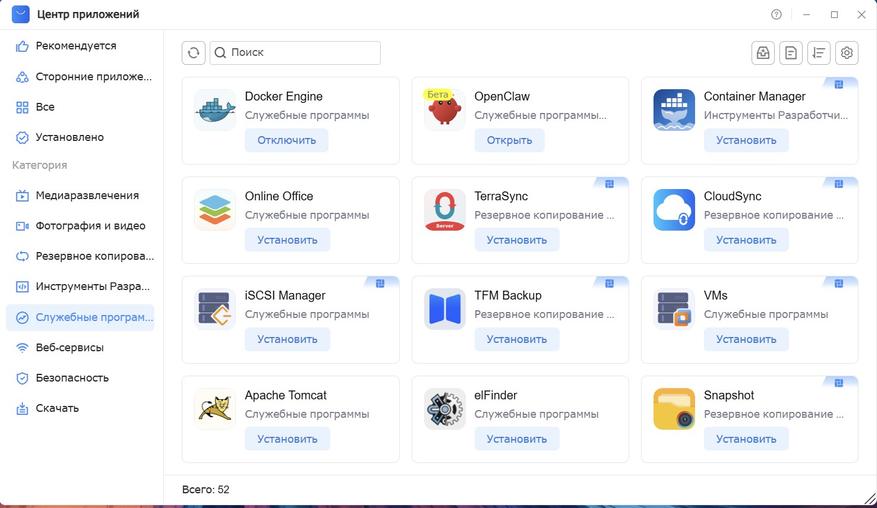Select Фотография и видео category
This screenshot has width=877, height=508.
point(80,226)
